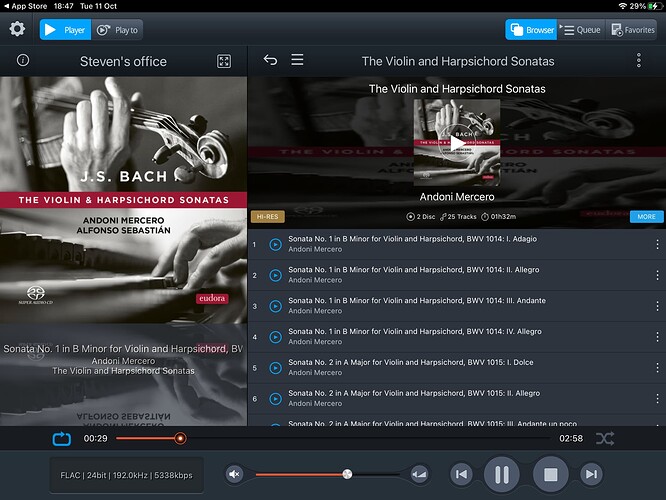
Task: Click the Wi-Fi status icon
Action: click(622, 6)
